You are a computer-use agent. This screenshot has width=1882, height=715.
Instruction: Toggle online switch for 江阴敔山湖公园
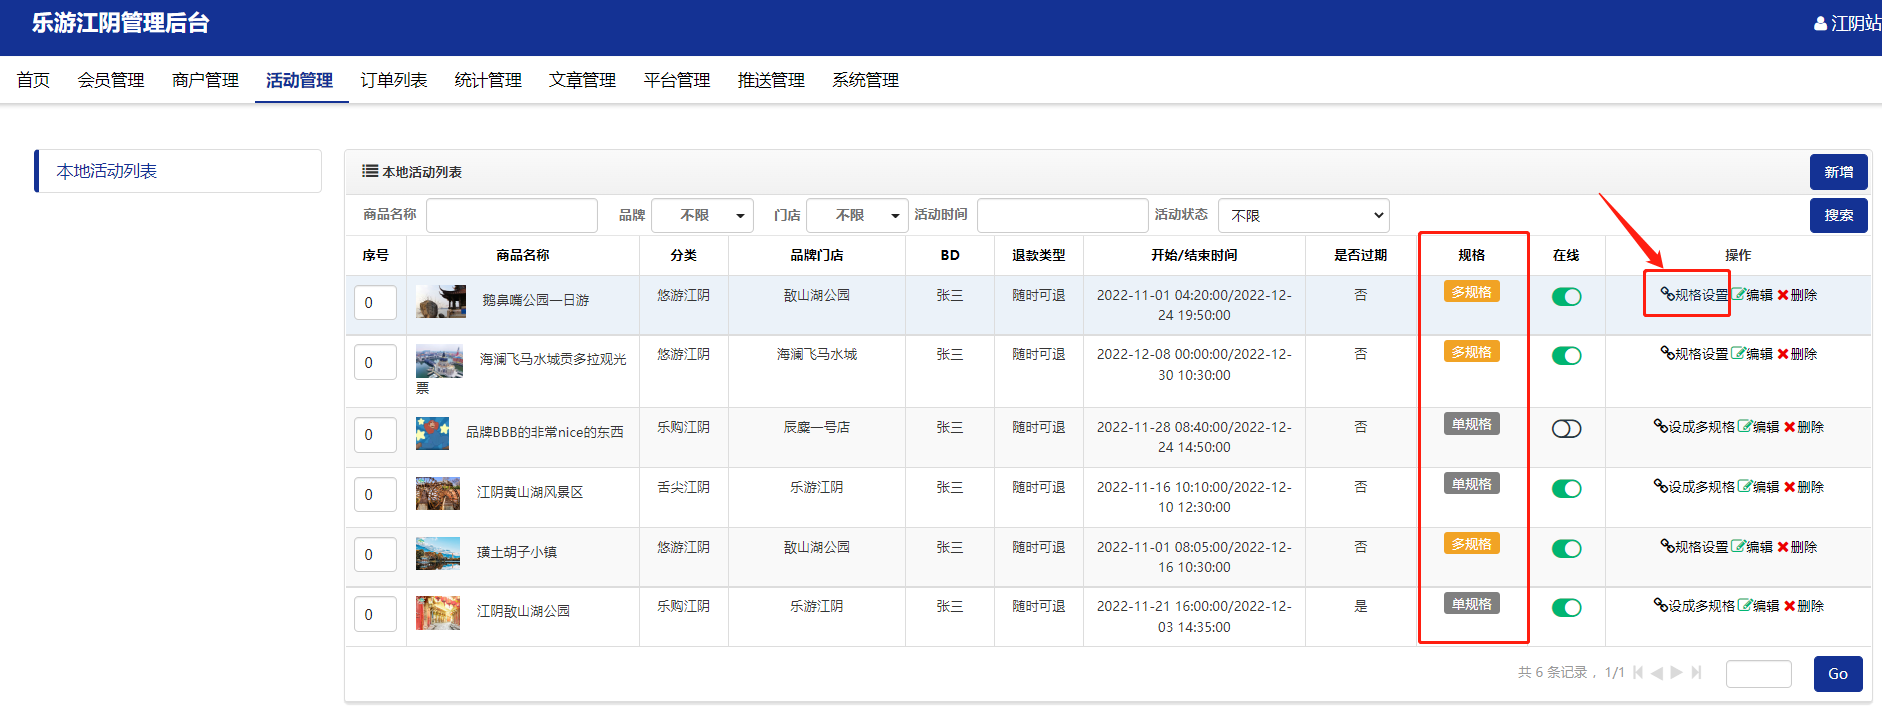click(1566, 608)
